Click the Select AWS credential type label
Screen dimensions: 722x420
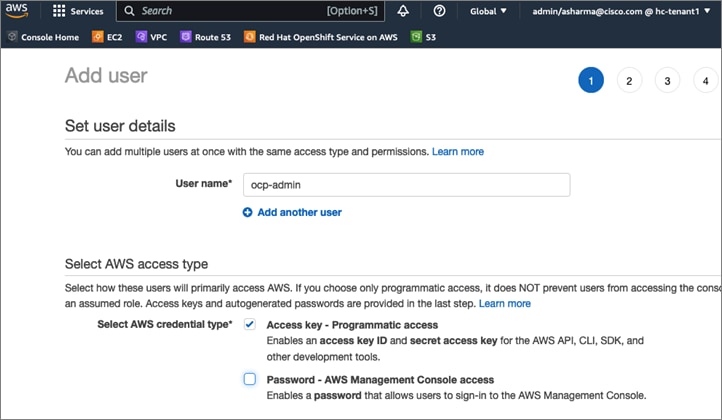point(165,324)
